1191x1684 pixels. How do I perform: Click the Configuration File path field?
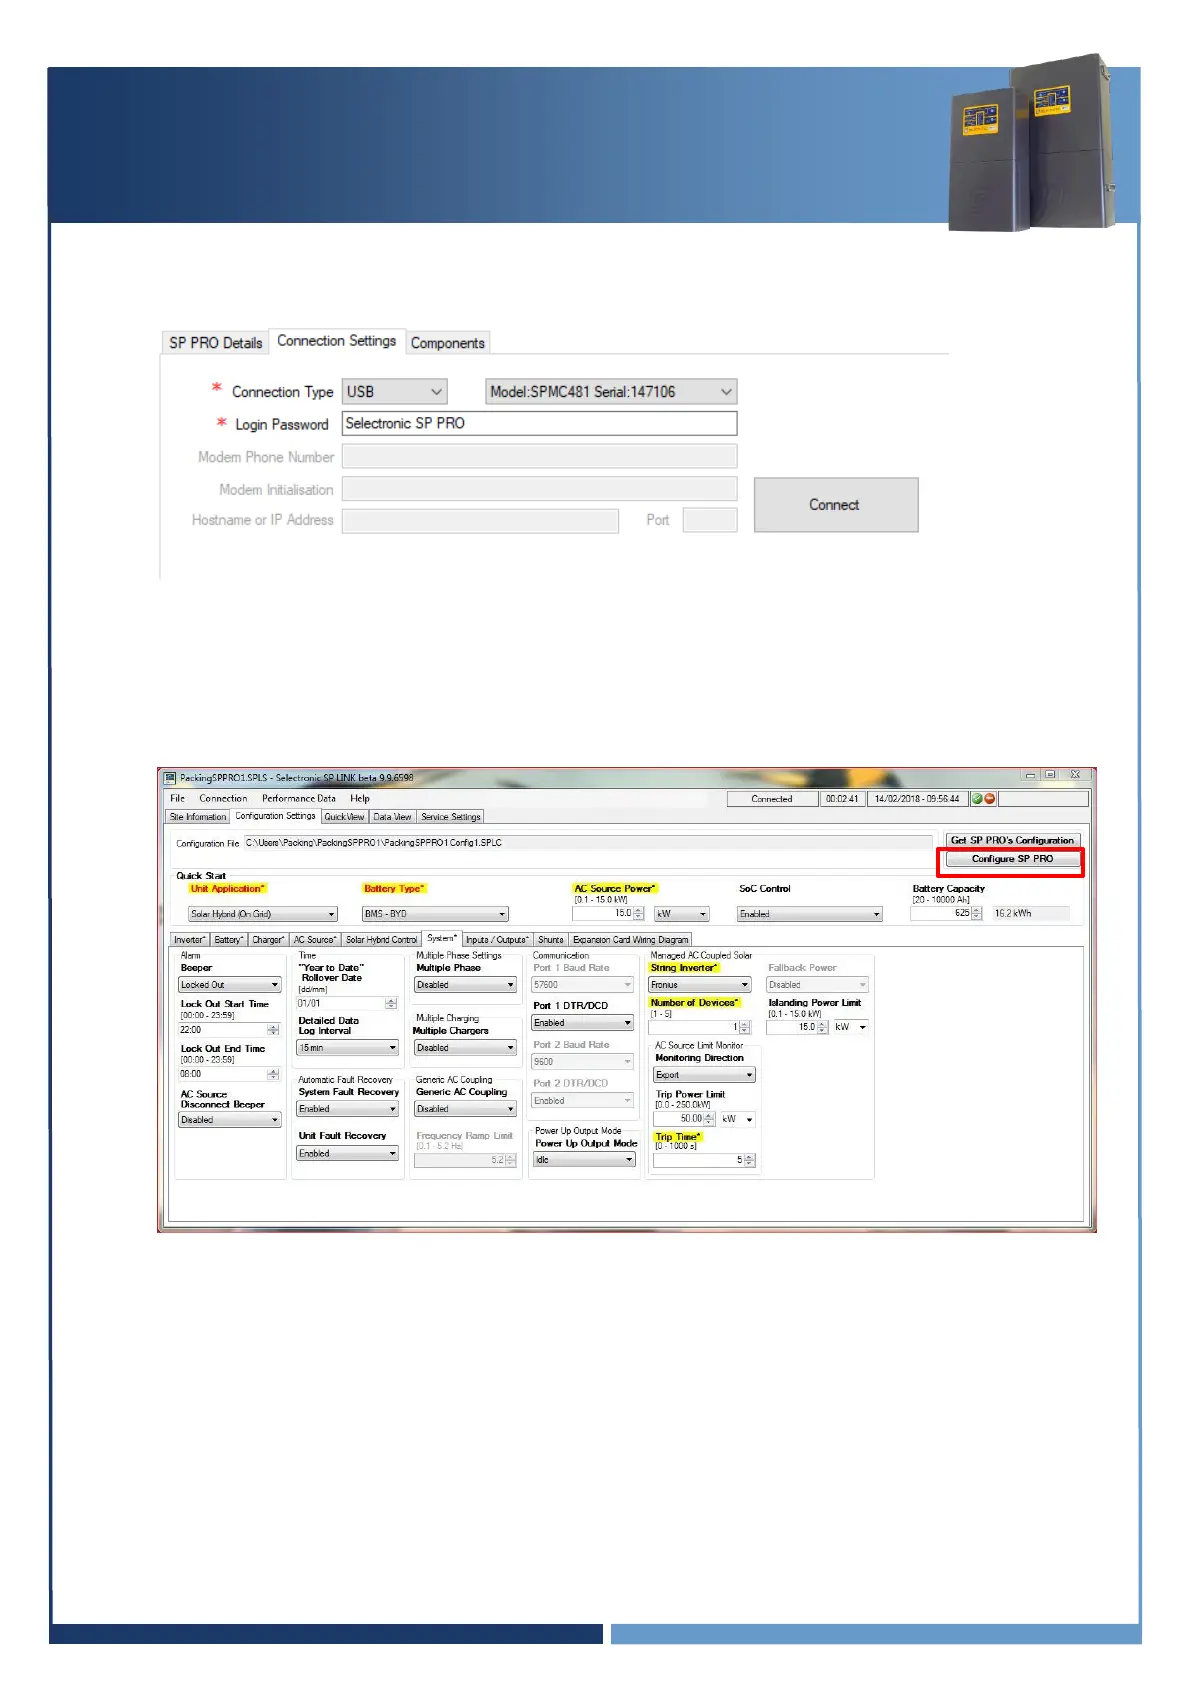pos(587,843)
